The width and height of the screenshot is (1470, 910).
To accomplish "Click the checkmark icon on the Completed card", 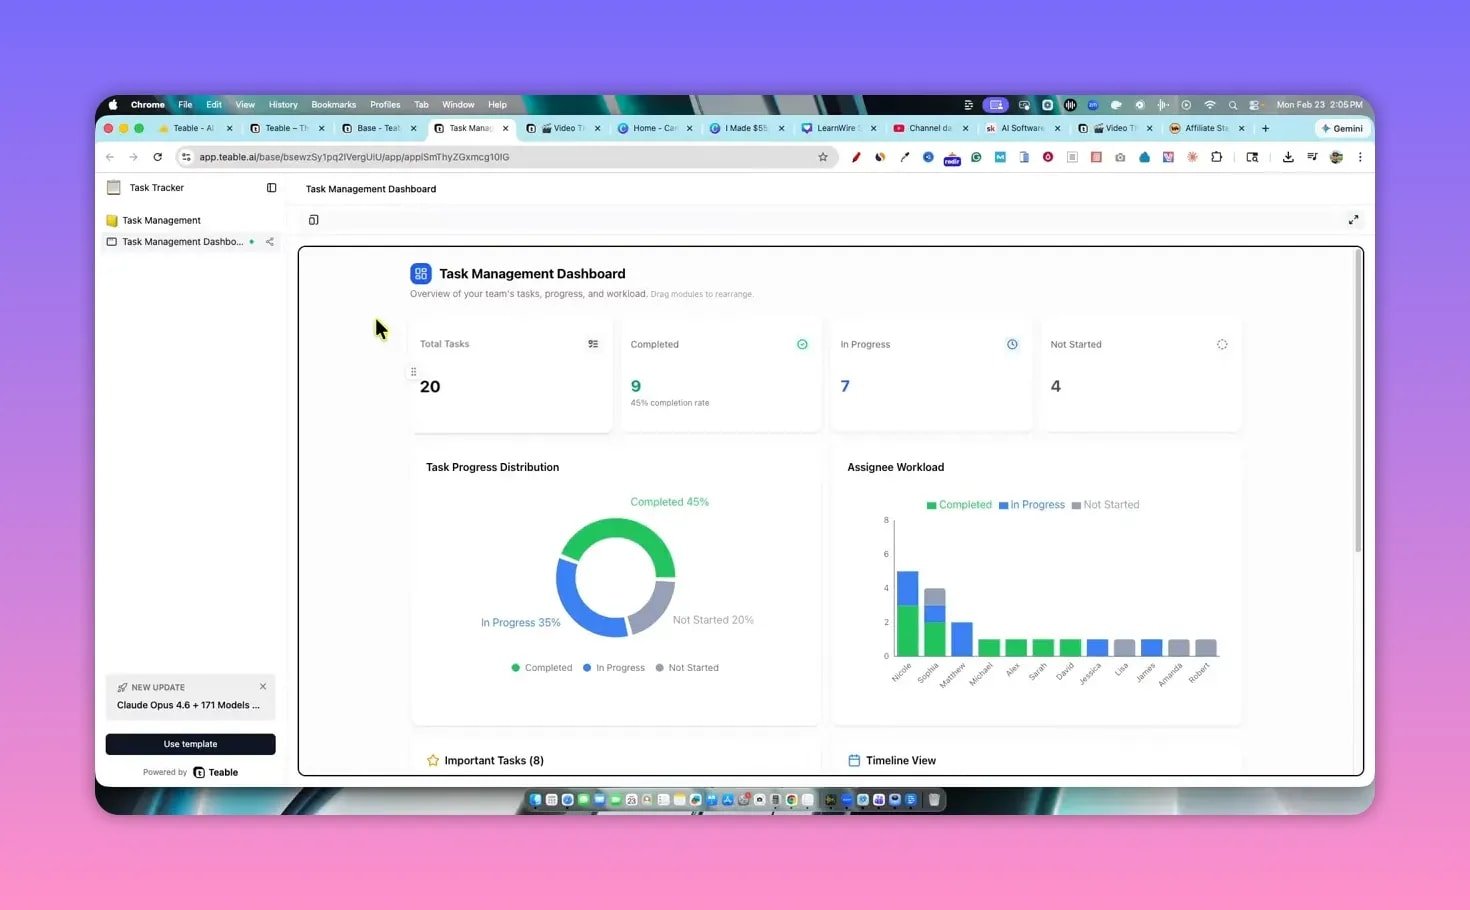I will (x=802, y=343).
